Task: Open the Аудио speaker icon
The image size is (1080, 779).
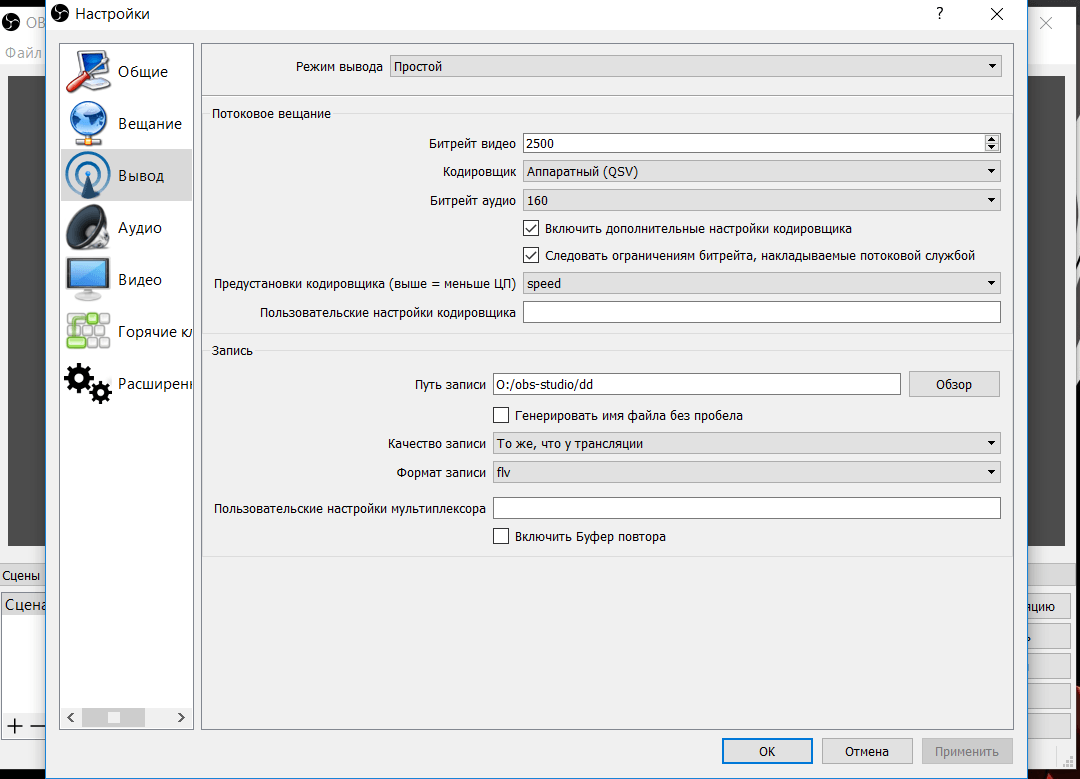Action: pos(88,227)
